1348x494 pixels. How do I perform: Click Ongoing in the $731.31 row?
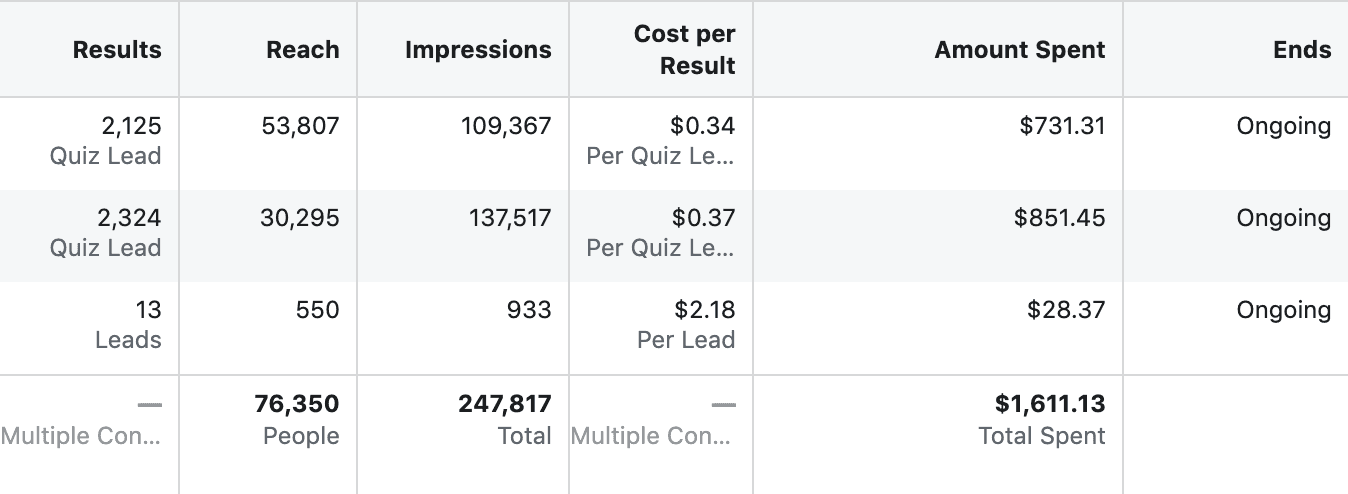pyautogui.click(x=1284, y=127)
